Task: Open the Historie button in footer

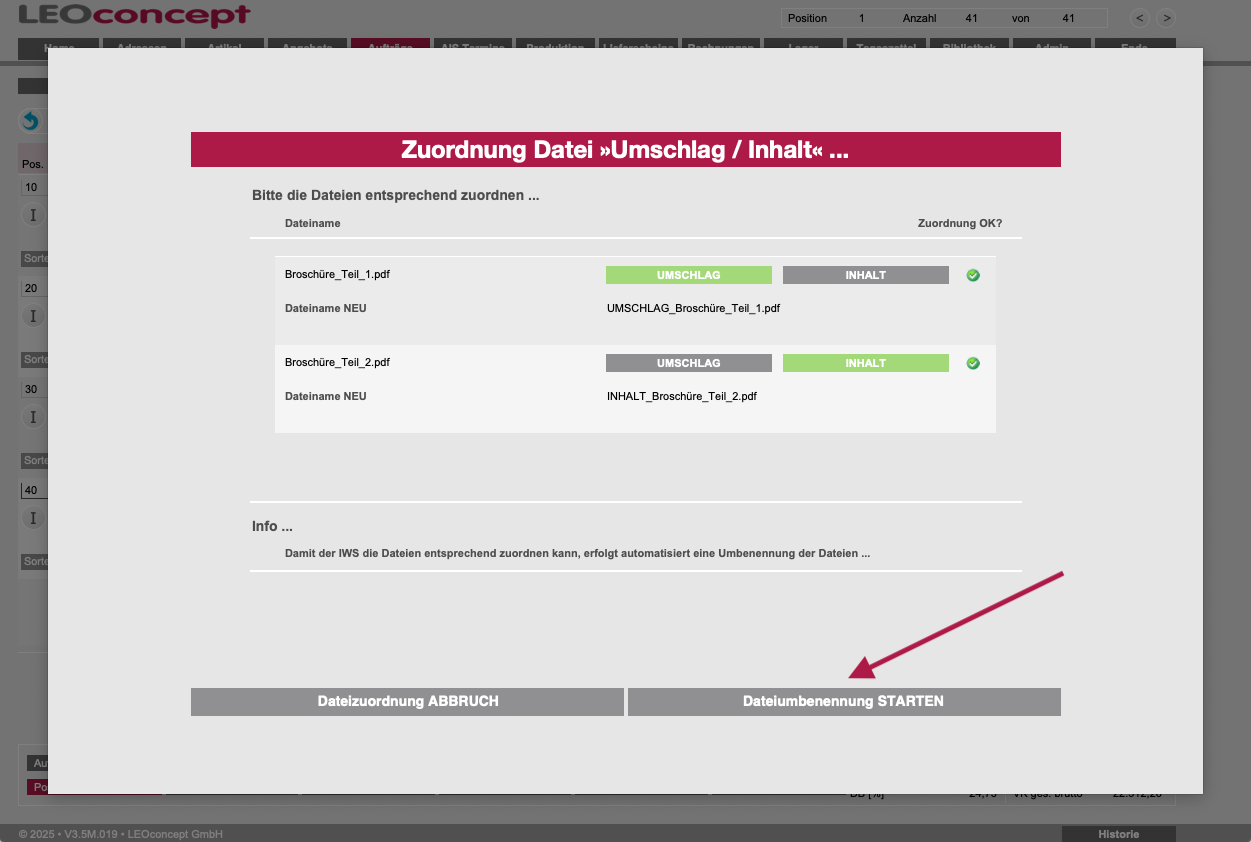Action: coord(1118,834)
